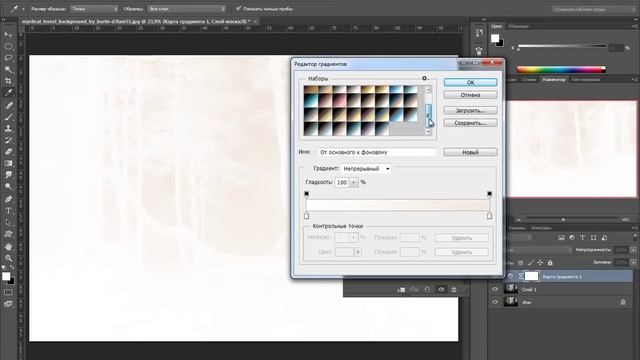Open layer opacity dropdown arrow
The image size is (640, 360).
click(633, 250)
